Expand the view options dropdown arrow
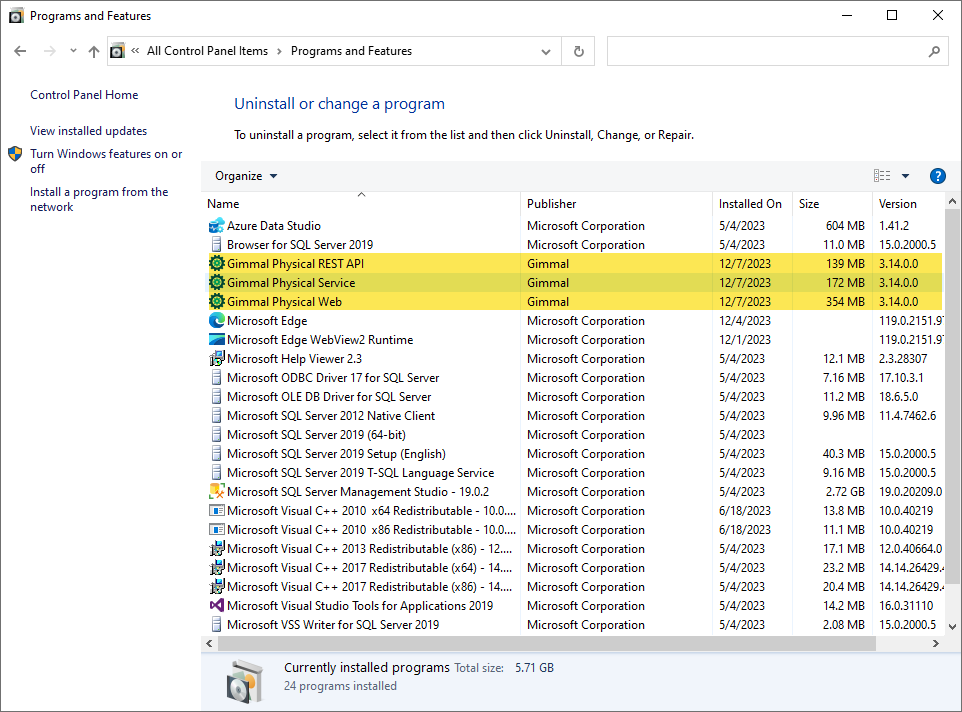Viewport: 962px width, 712px height. [x=905, y=176]
